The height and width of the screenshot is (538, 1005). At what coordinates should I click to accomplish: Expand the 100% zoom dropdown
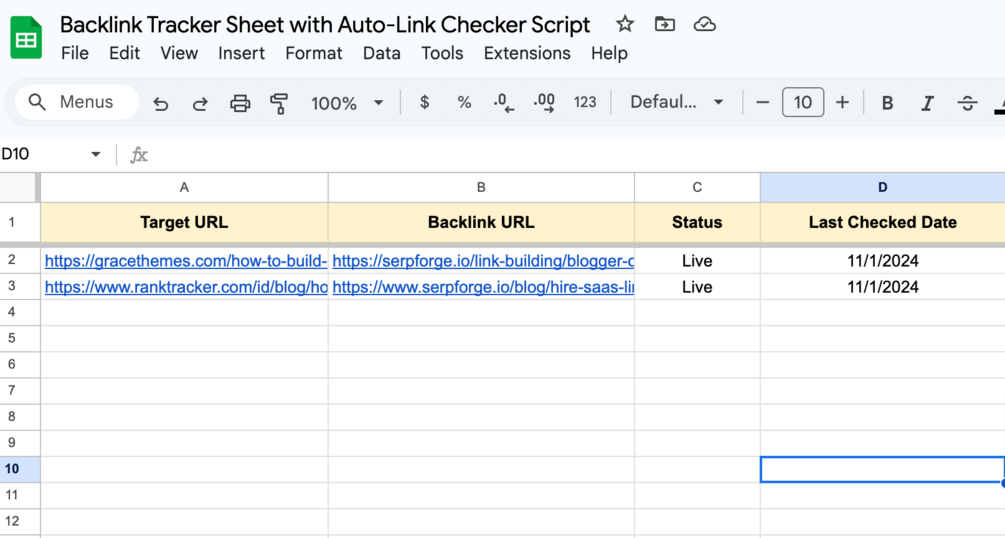coord(379,103)
